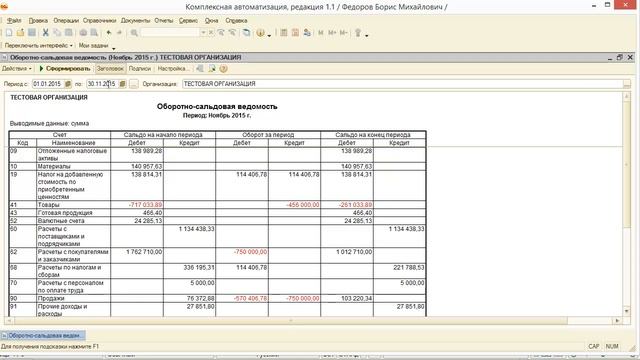640x360 pixels.
Task: Click the report help question mark icon
Action: 223,69
